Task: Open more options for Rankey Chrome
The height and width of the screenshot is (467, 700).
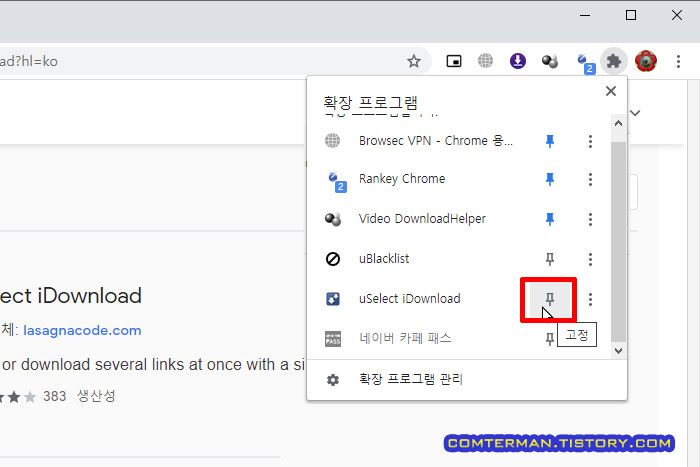Action: (x=590, y=179)
